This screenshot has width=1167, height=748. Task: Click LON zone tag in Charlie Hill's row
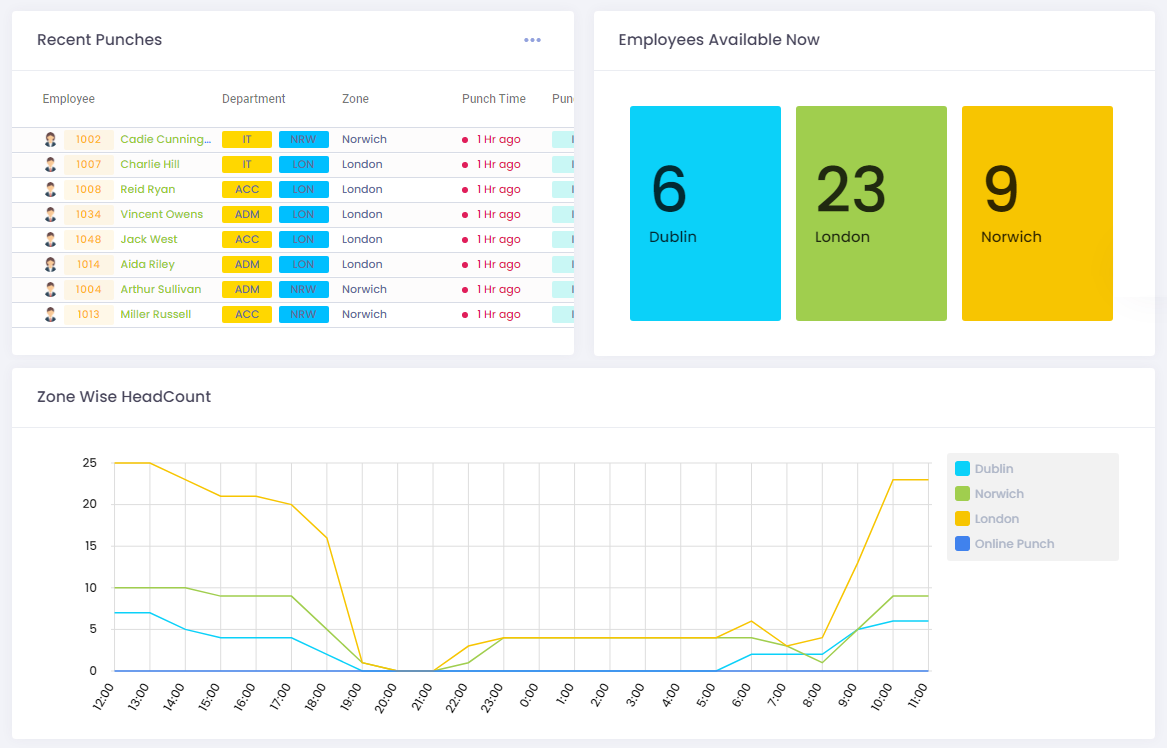tap(304, 164)
